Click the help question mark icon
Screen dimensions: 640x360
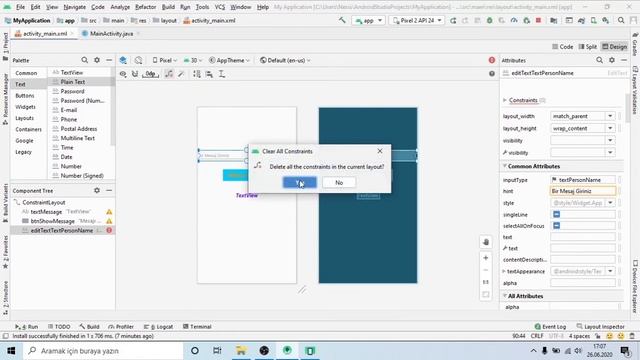tap(492, 74)
